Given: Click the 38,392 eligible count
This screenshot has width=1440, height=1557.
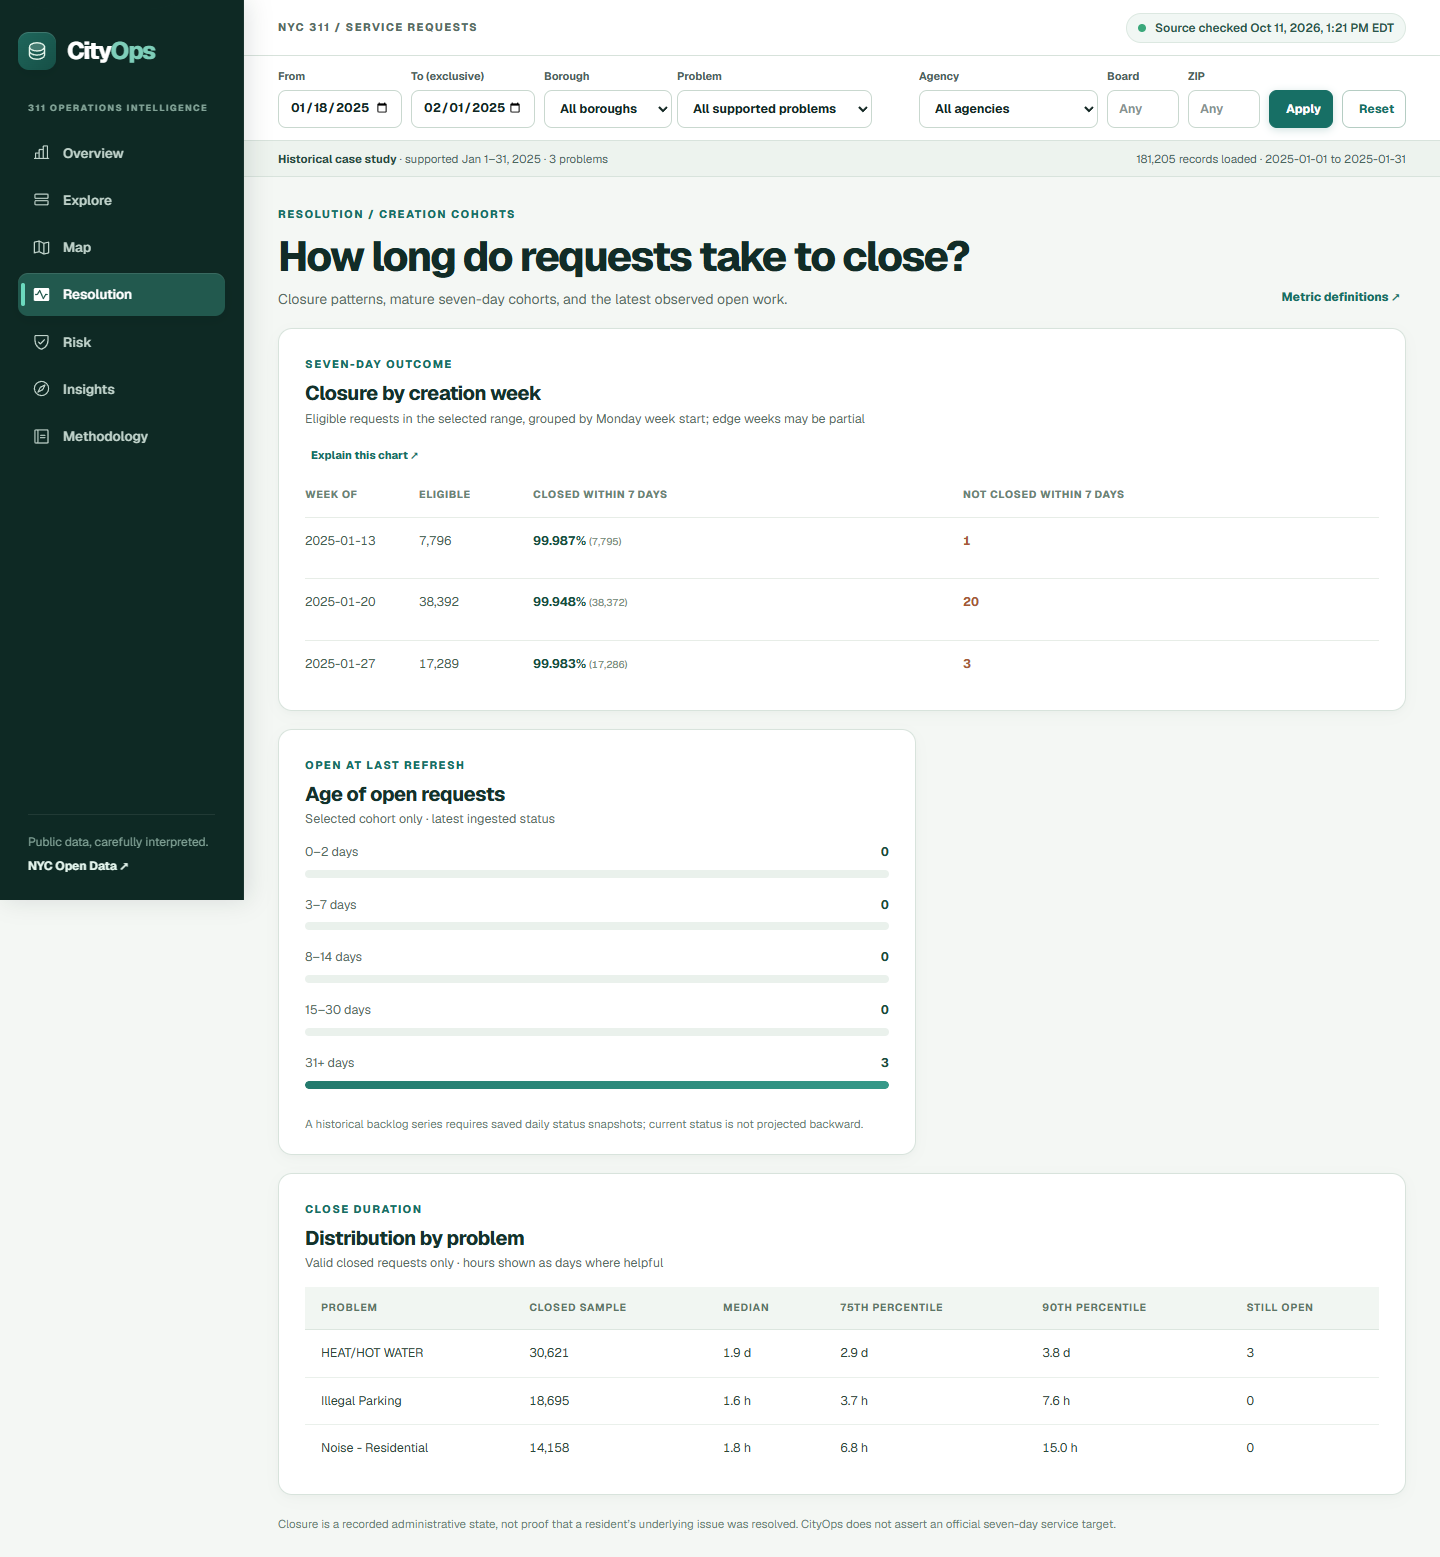Looking at the screenshot, I should click(439, 602).
